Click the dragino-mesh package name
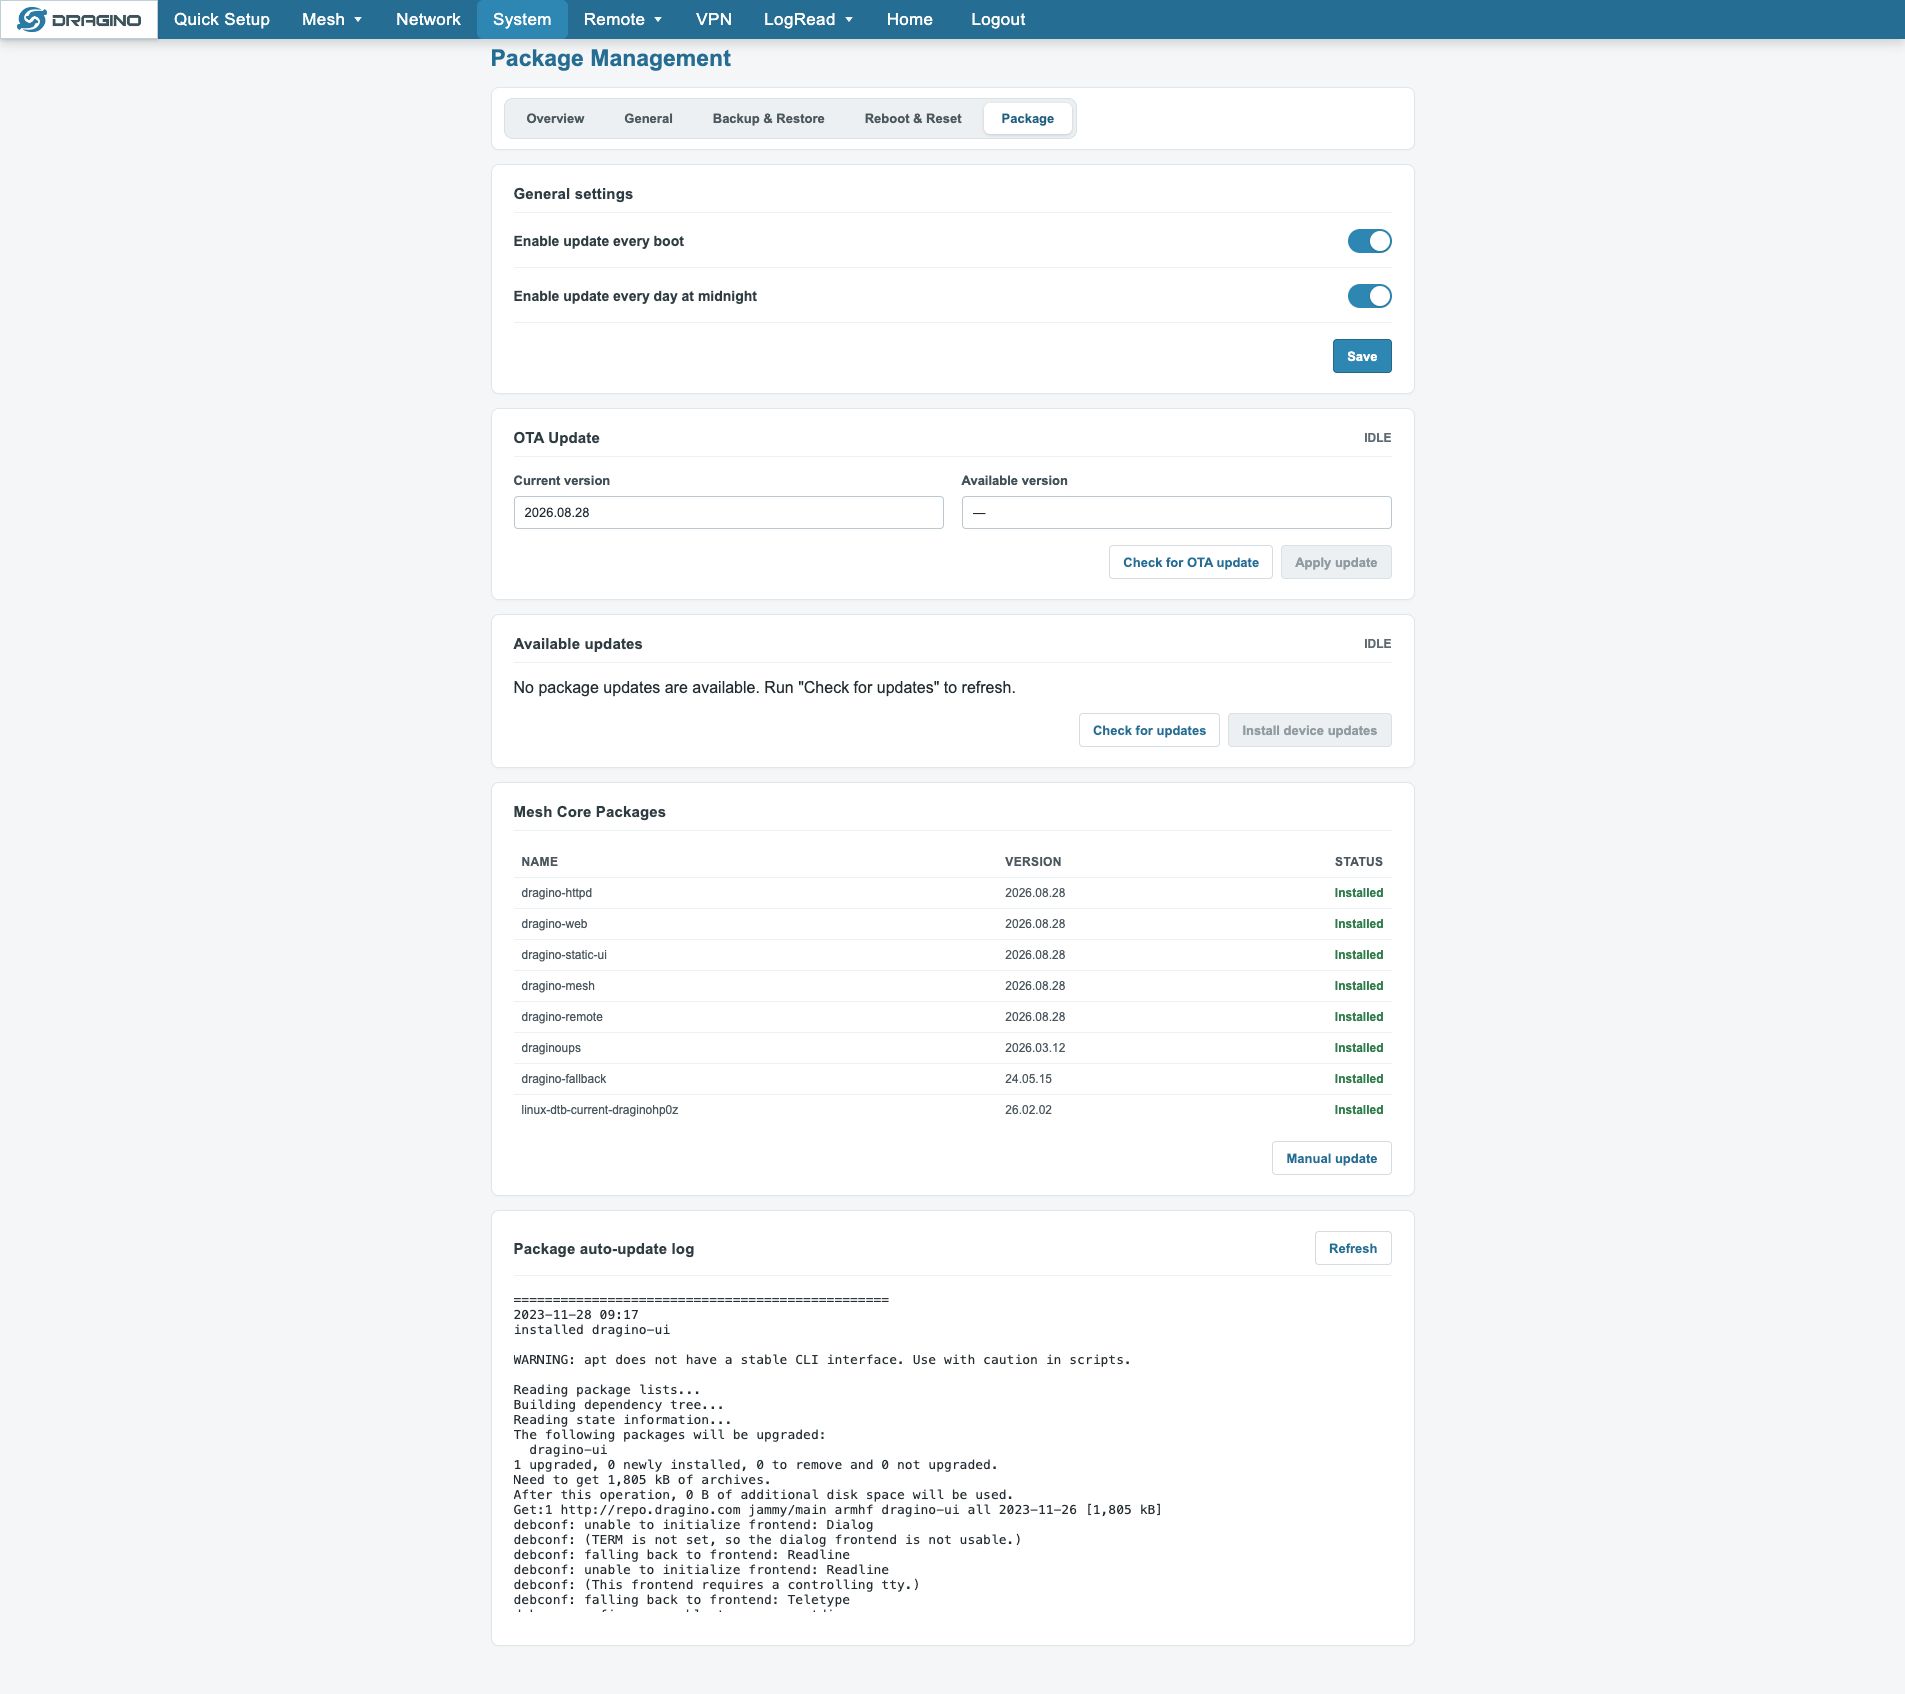The image size is (1905, 1694). click(558, 986)
